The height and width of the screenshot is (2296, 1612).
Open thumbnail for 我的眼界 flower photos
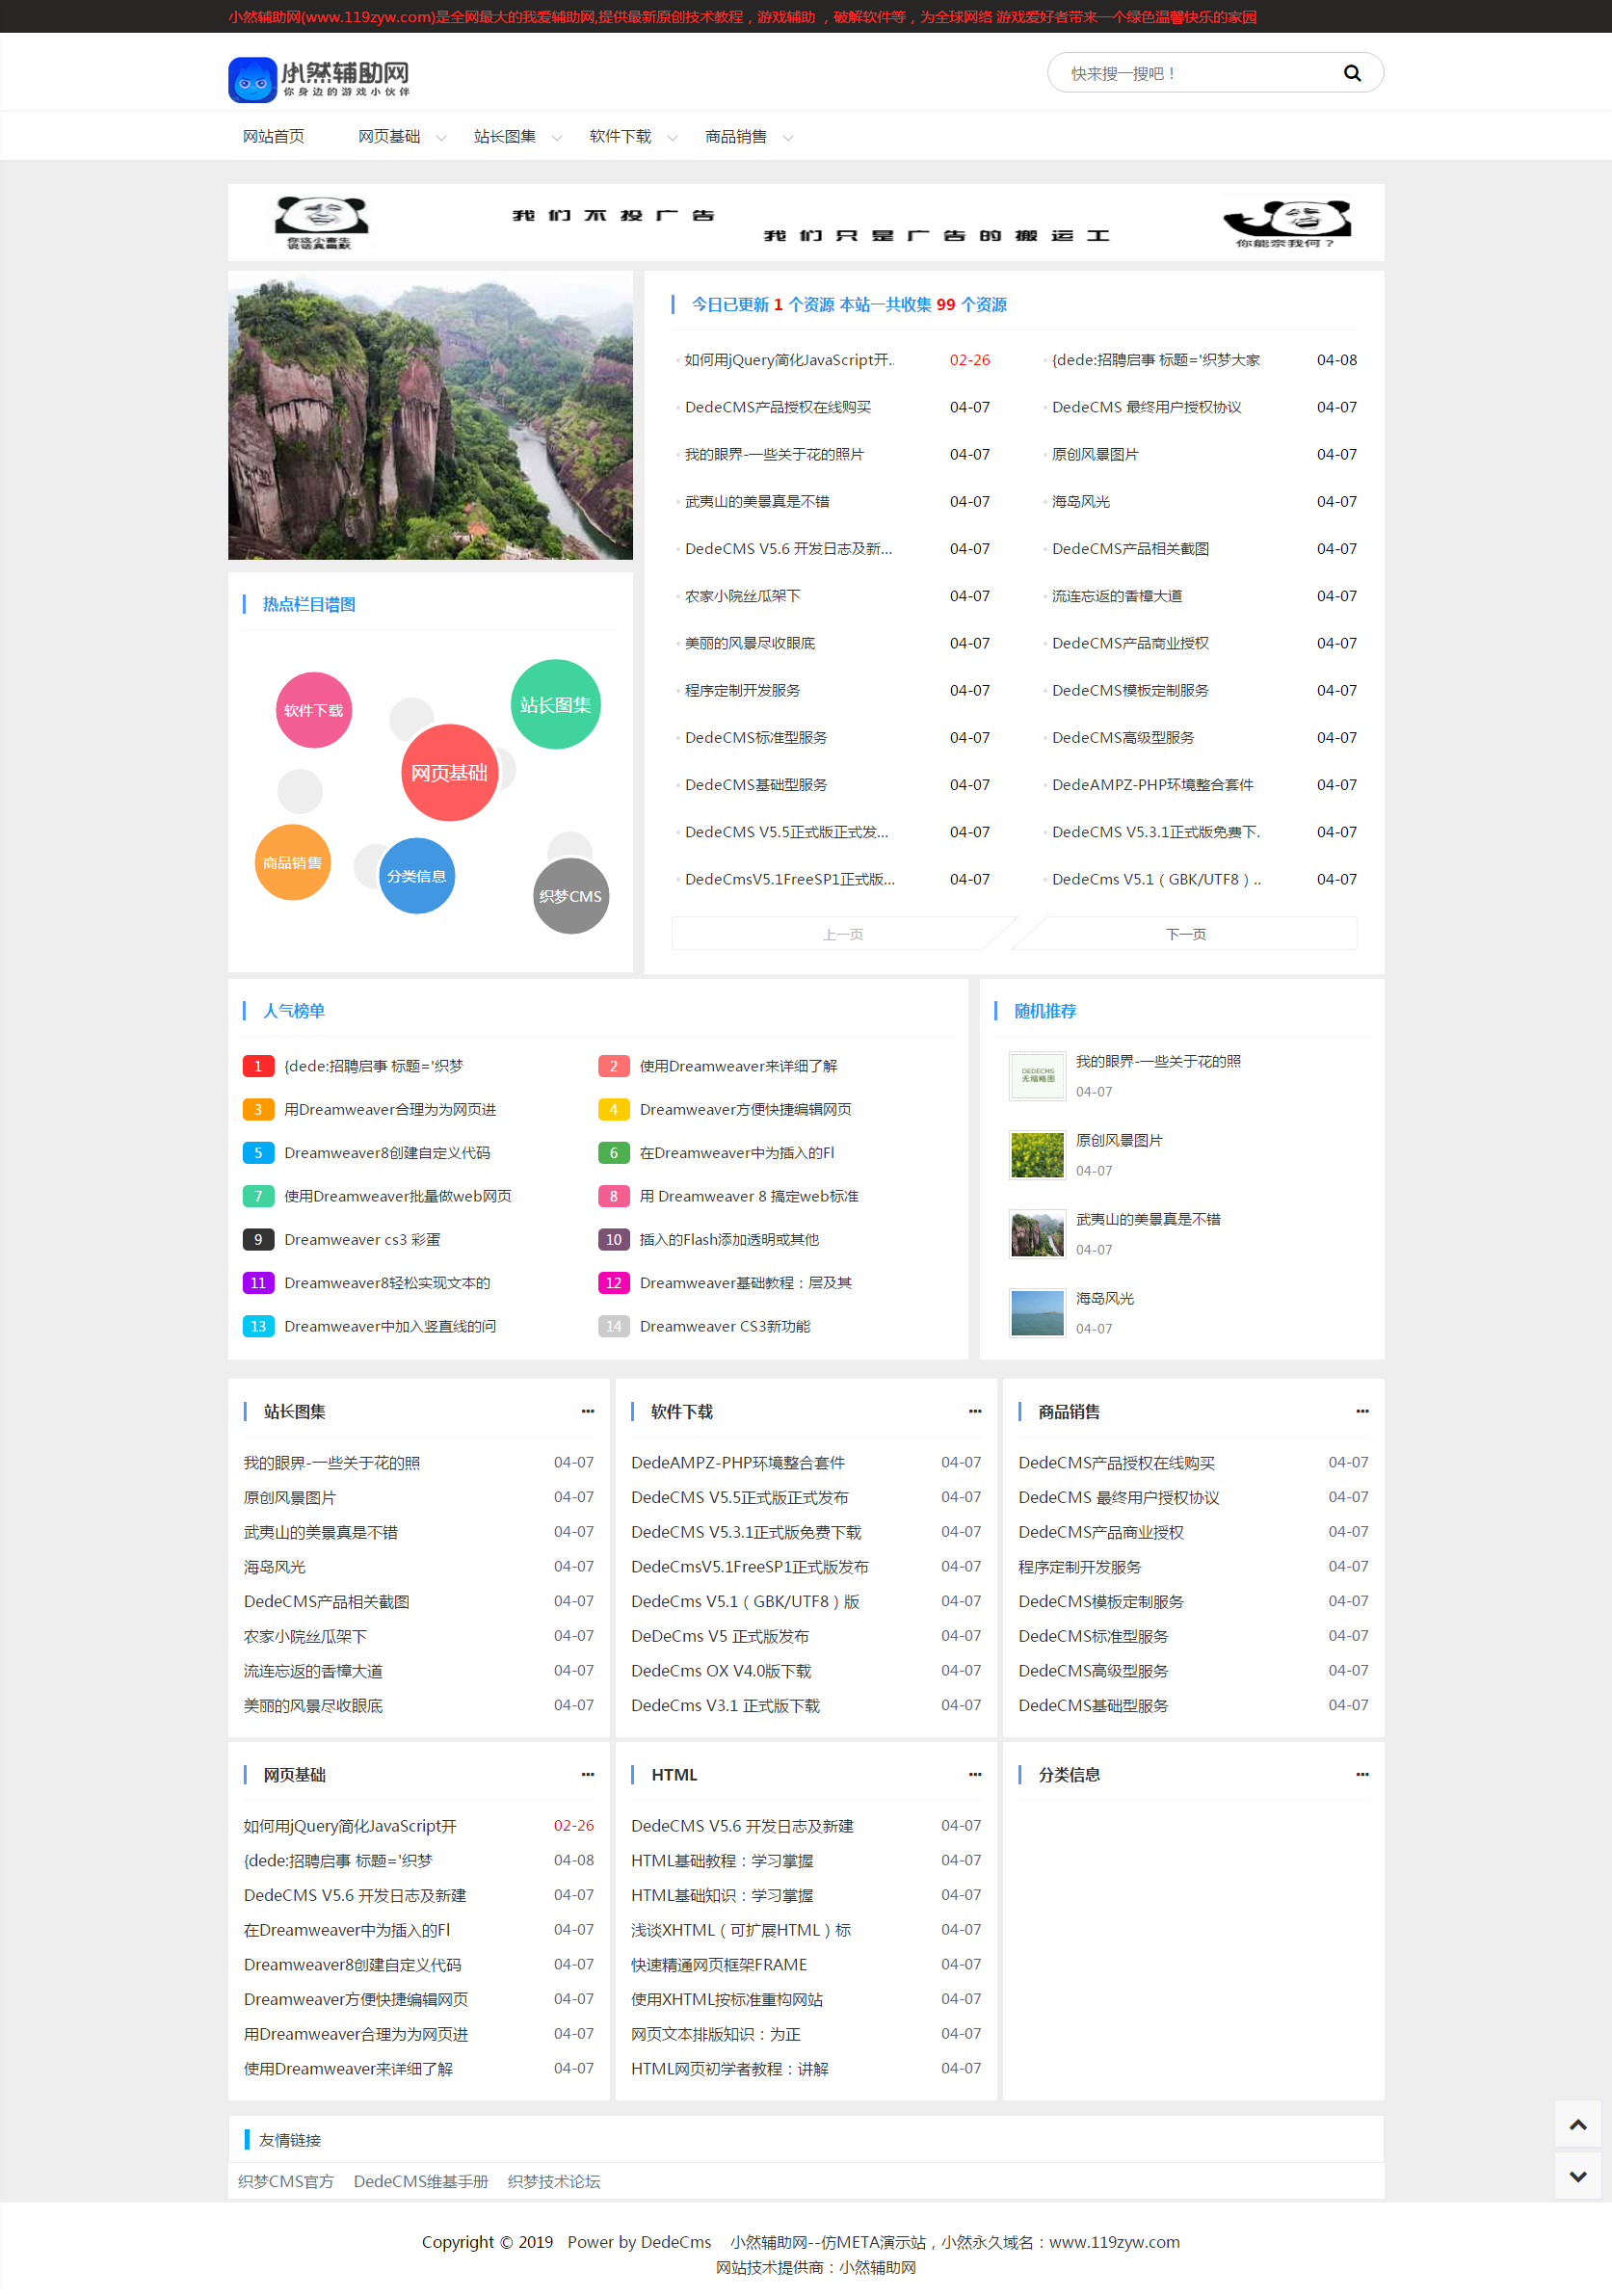point(1037,1076)
